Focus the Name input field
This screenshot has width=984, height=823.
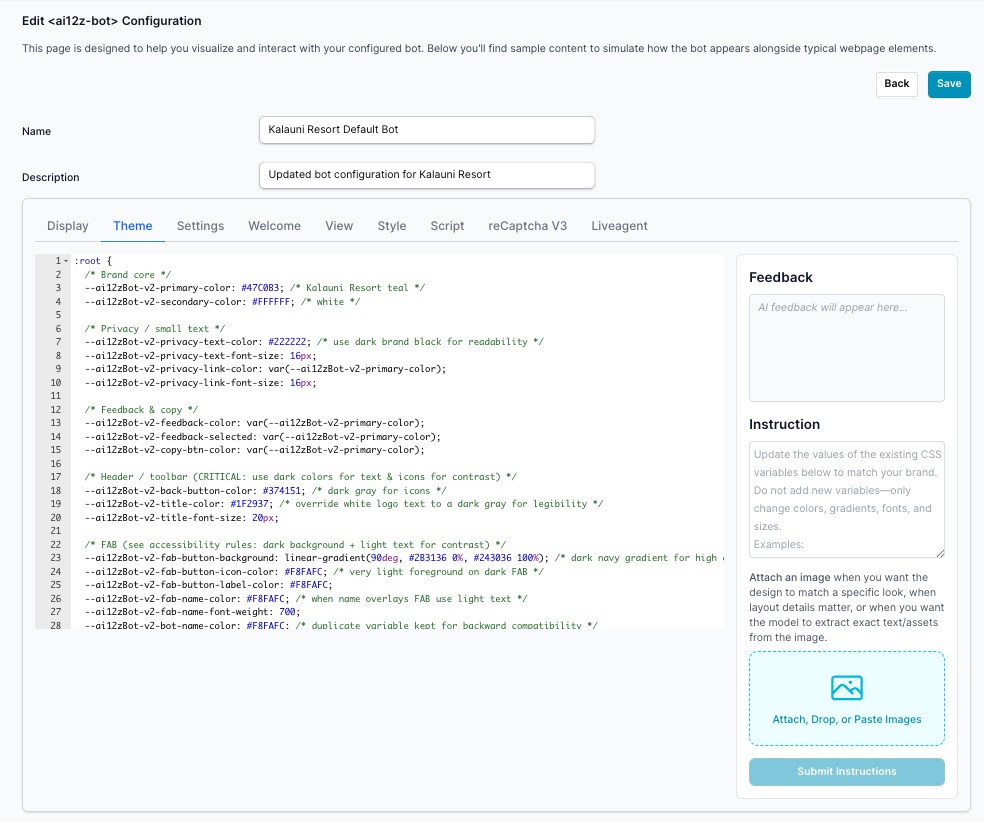[x=427, y=130]
